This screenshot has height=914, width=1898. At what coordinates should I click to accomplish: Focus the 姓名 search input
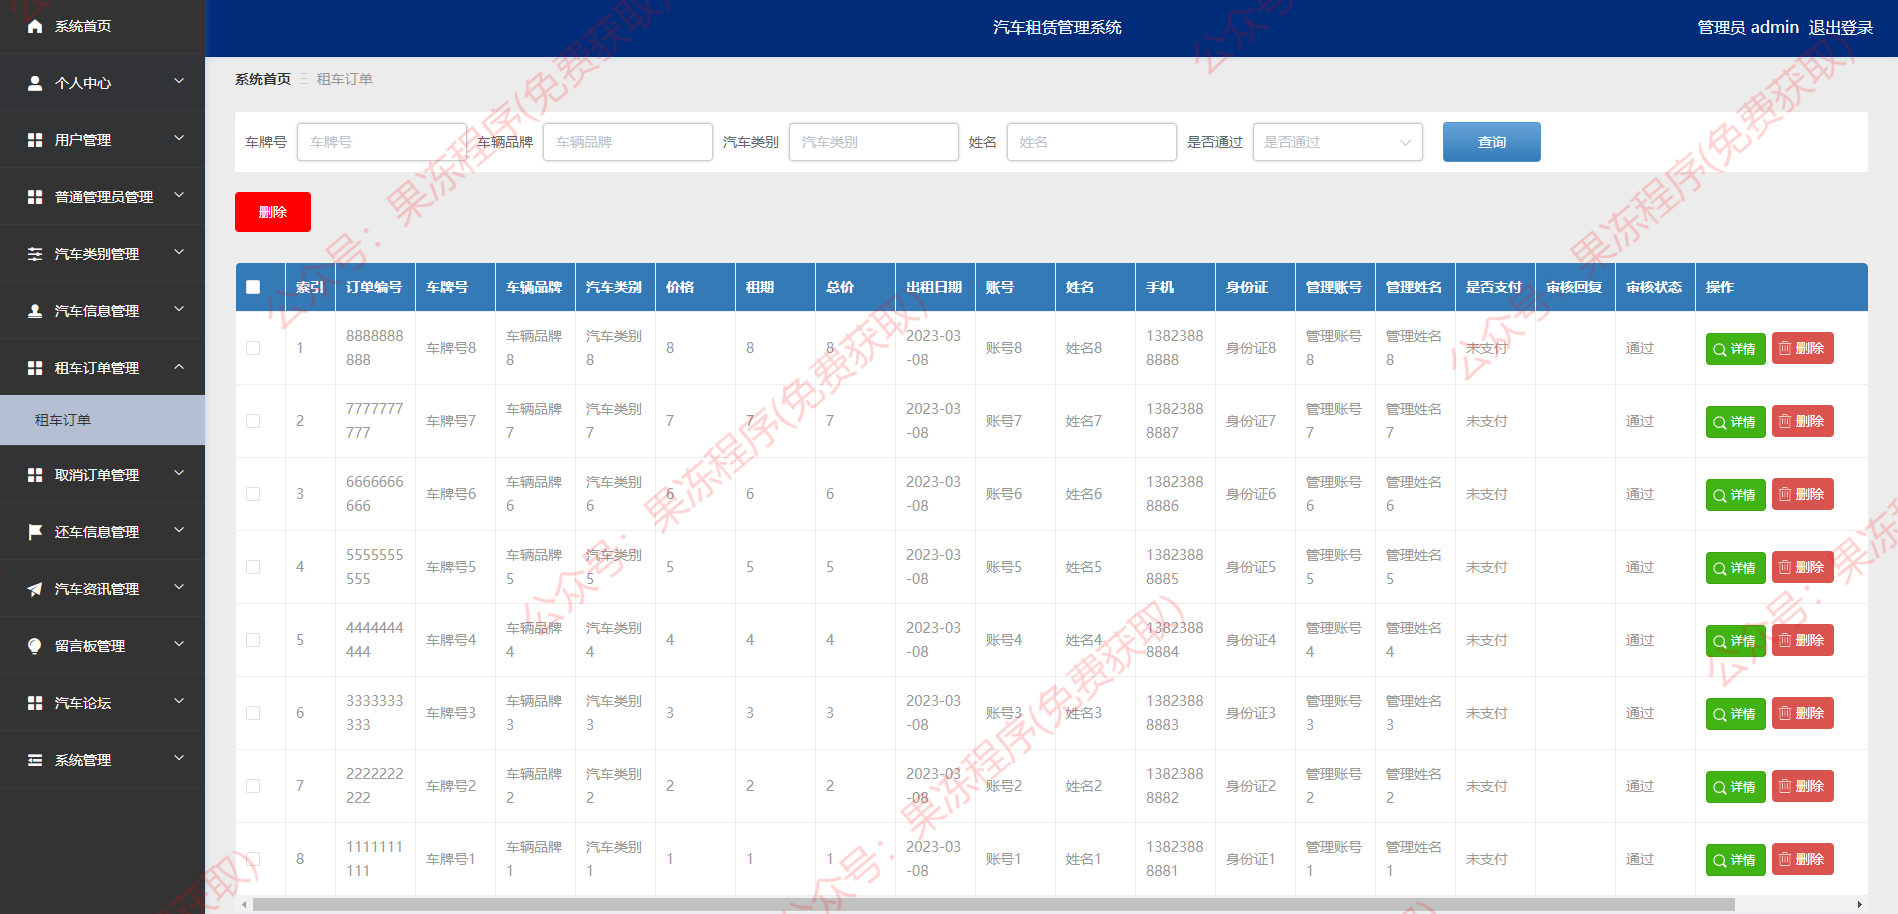[1092, 142]
